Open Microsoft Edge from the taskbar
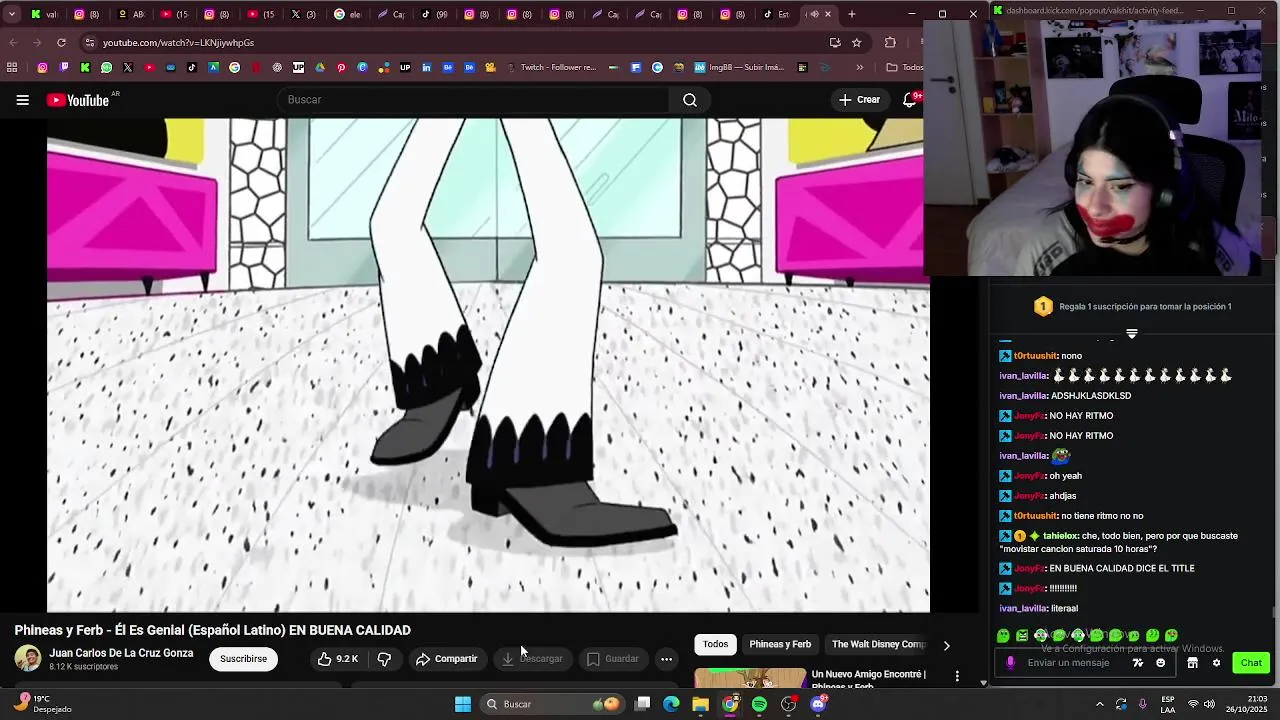The image size is (1280, 720). (x=671, y=704)
